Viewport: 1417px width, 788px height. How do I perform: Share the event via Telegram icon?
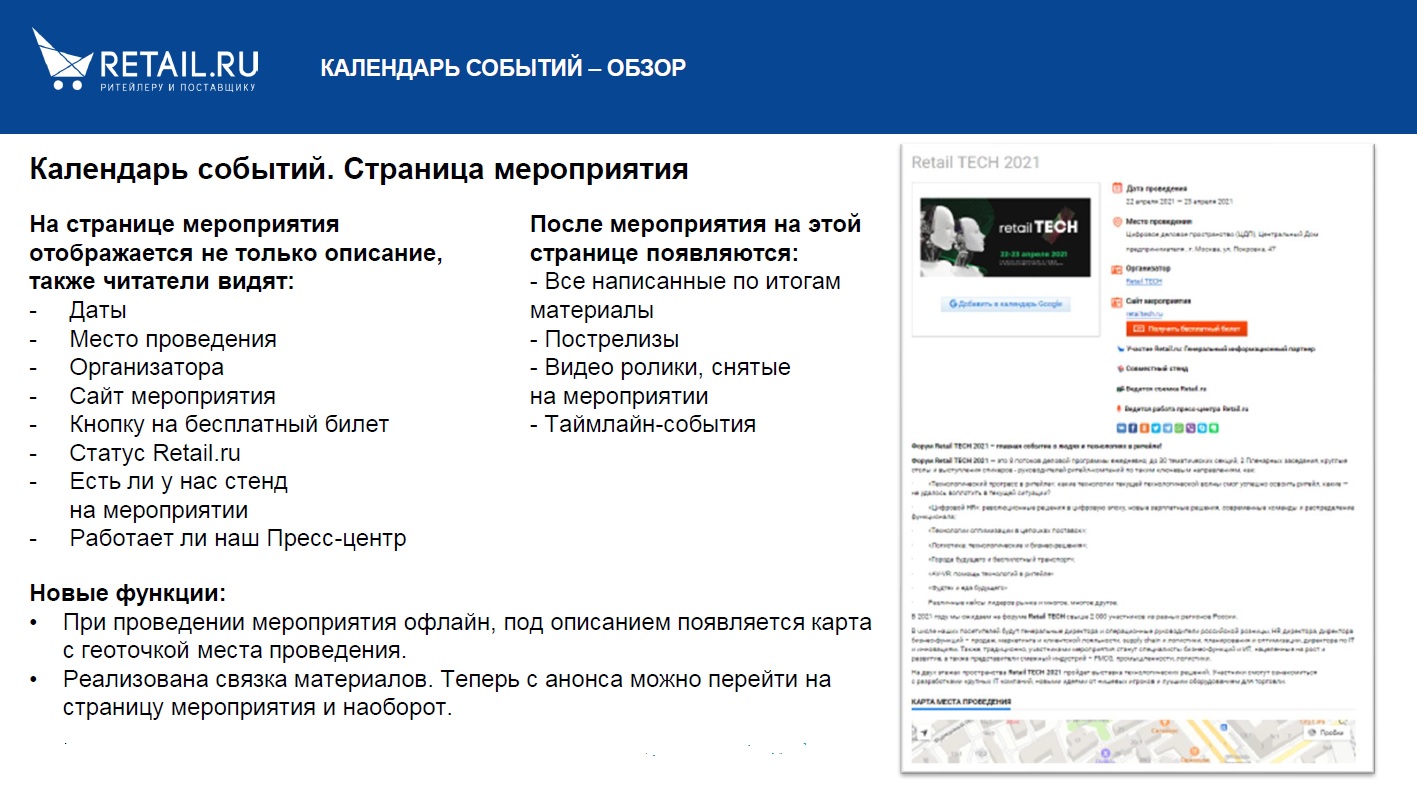pos(1167,428)
